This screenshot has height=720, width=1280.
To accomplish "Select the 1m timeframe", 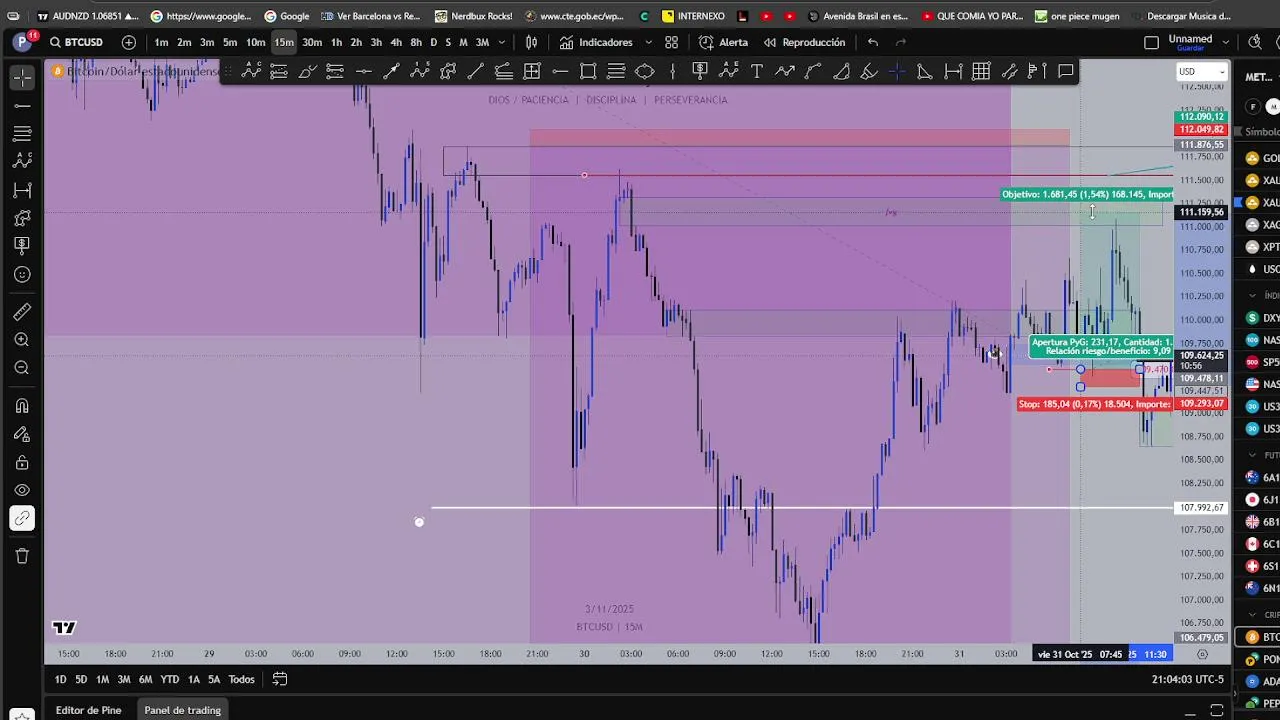I will tap(161, 42).
